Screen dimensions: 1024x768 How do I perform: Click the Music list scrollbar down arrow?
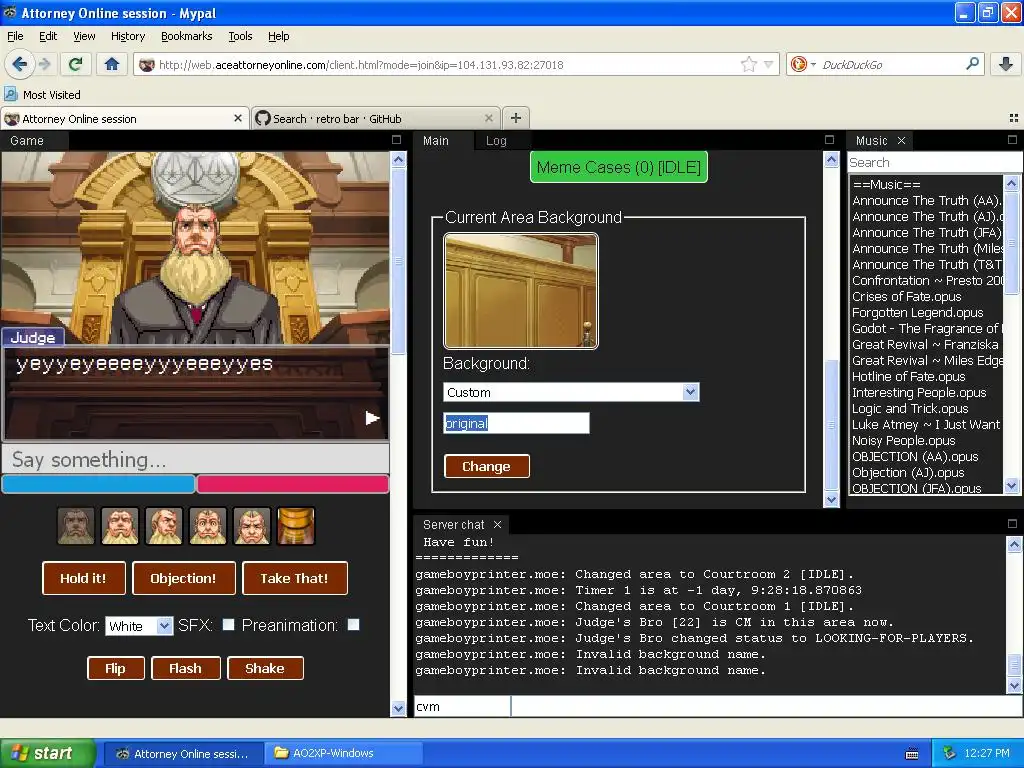click(x=1011, y=485)
